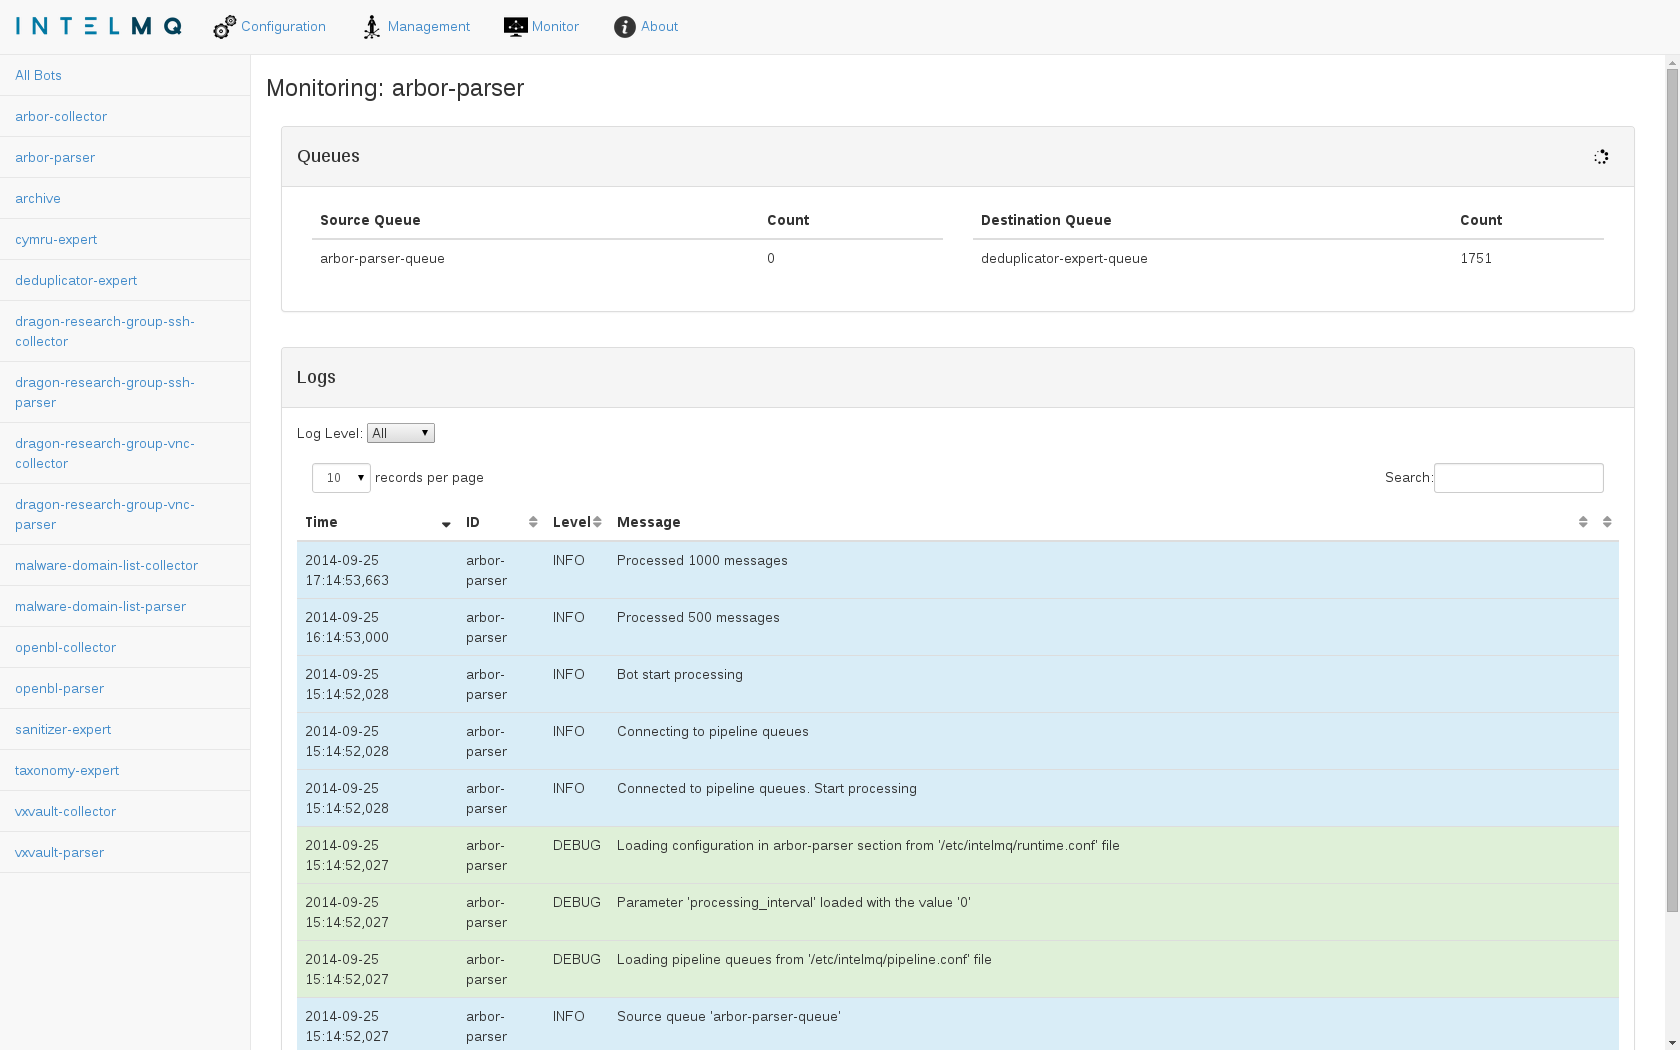Click the page vertical scrollbar thumb
The image size is (1680, 1050).
point(1672,490)
